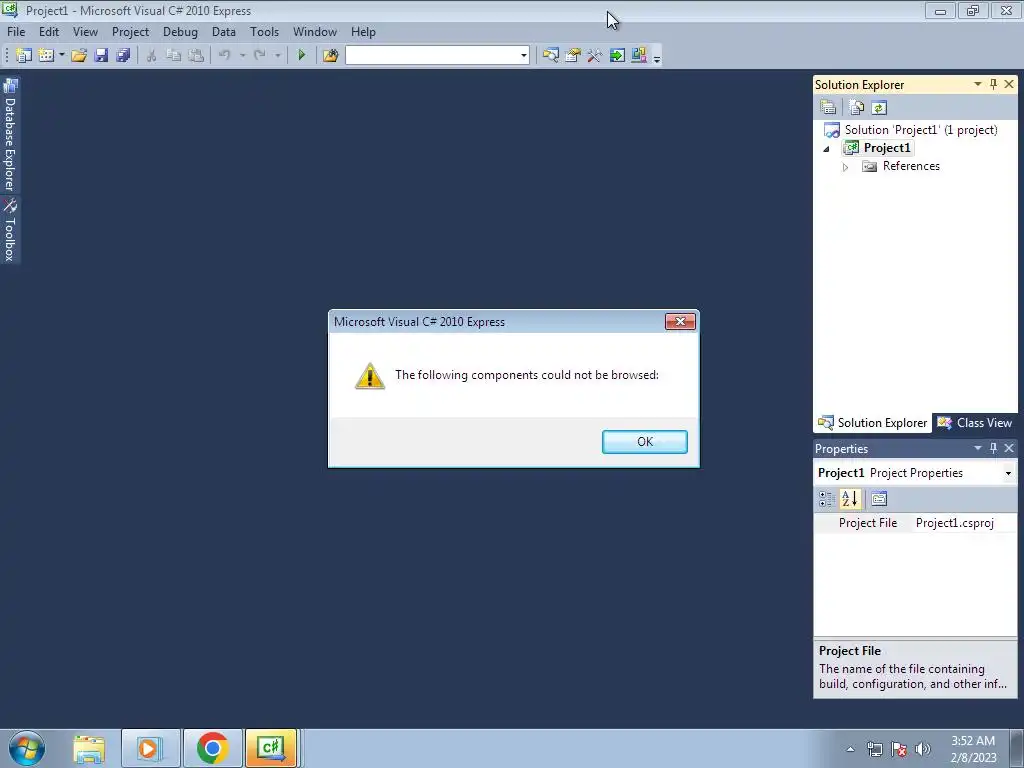This screenshot has width=1024, height=768.
Task: Click the Start Page toolbar icon
Action: coord(617,56)
